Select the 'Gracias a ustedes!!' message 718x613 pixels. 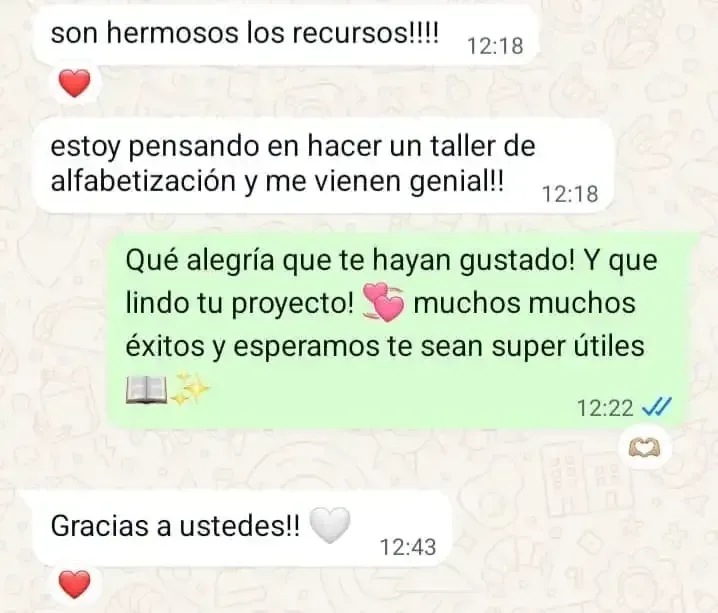pos(242,530)
